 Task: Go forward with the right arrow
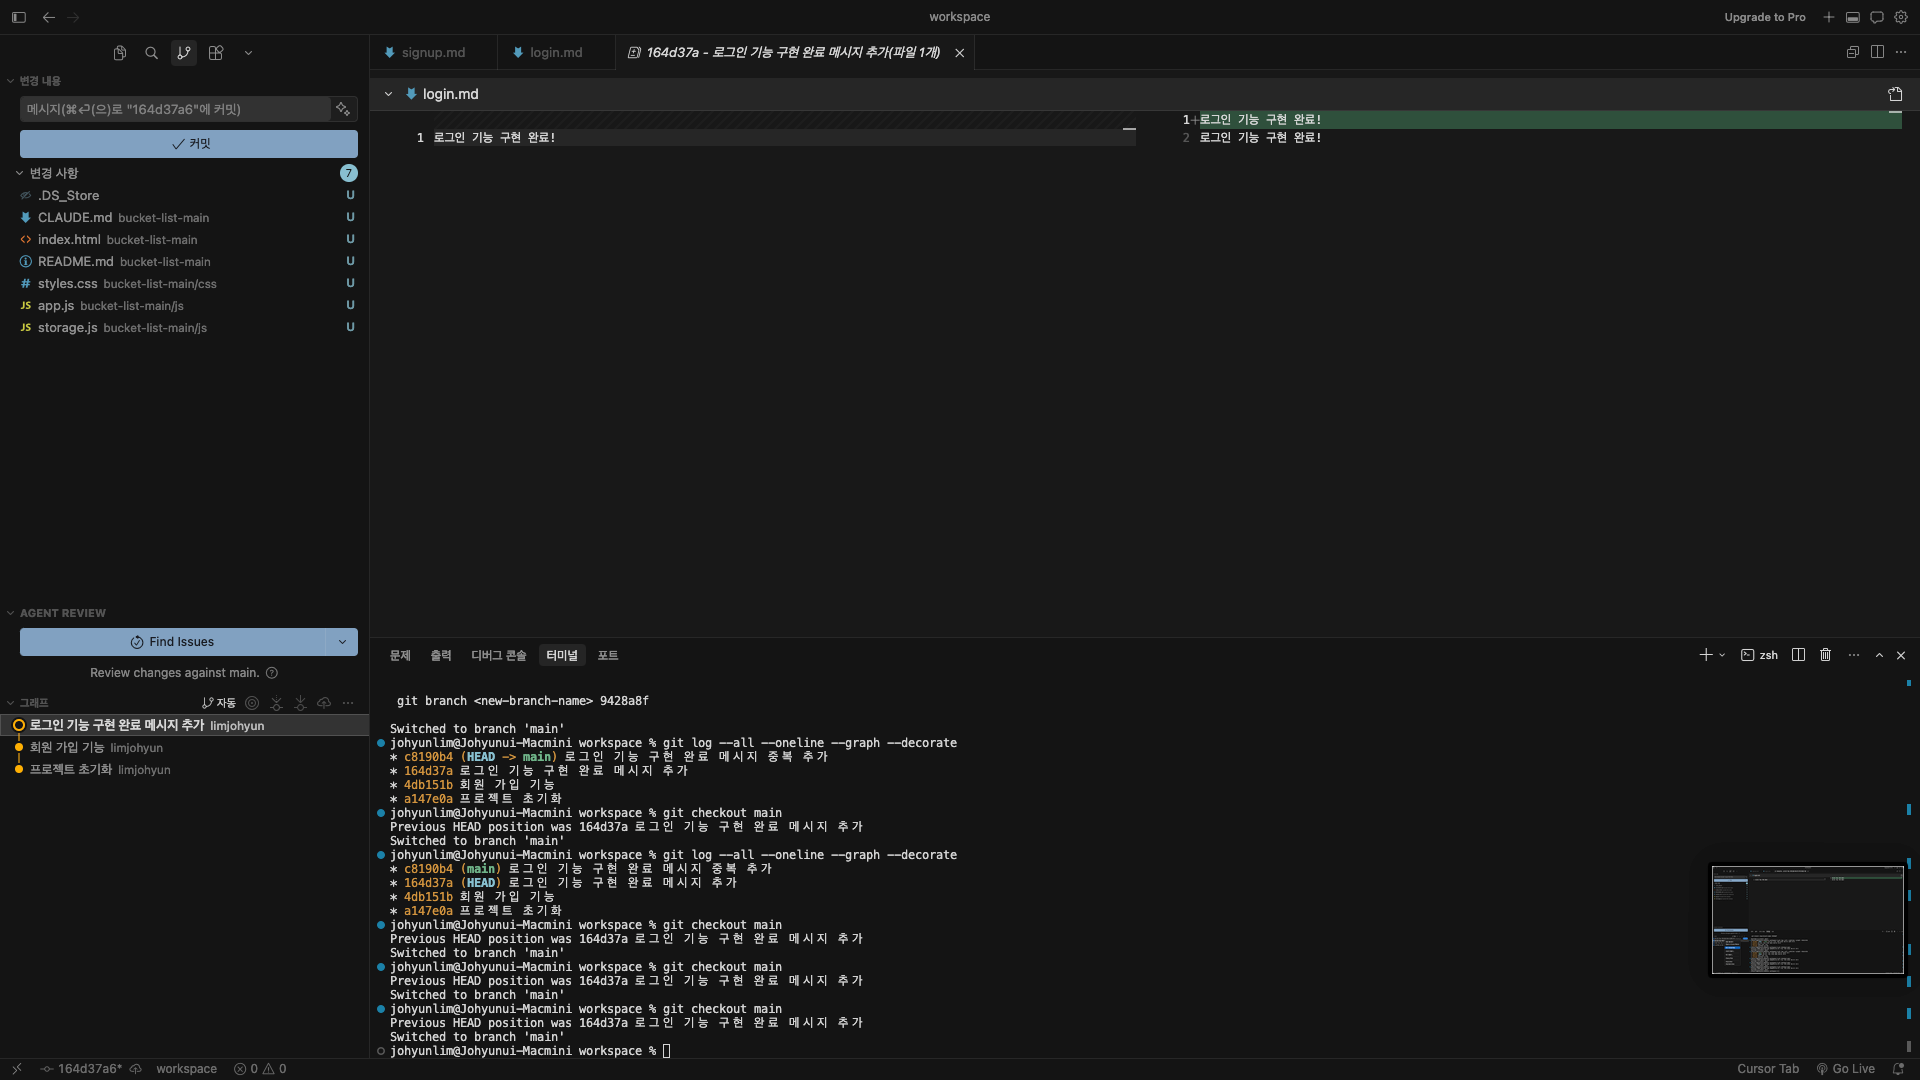(73, 17)
